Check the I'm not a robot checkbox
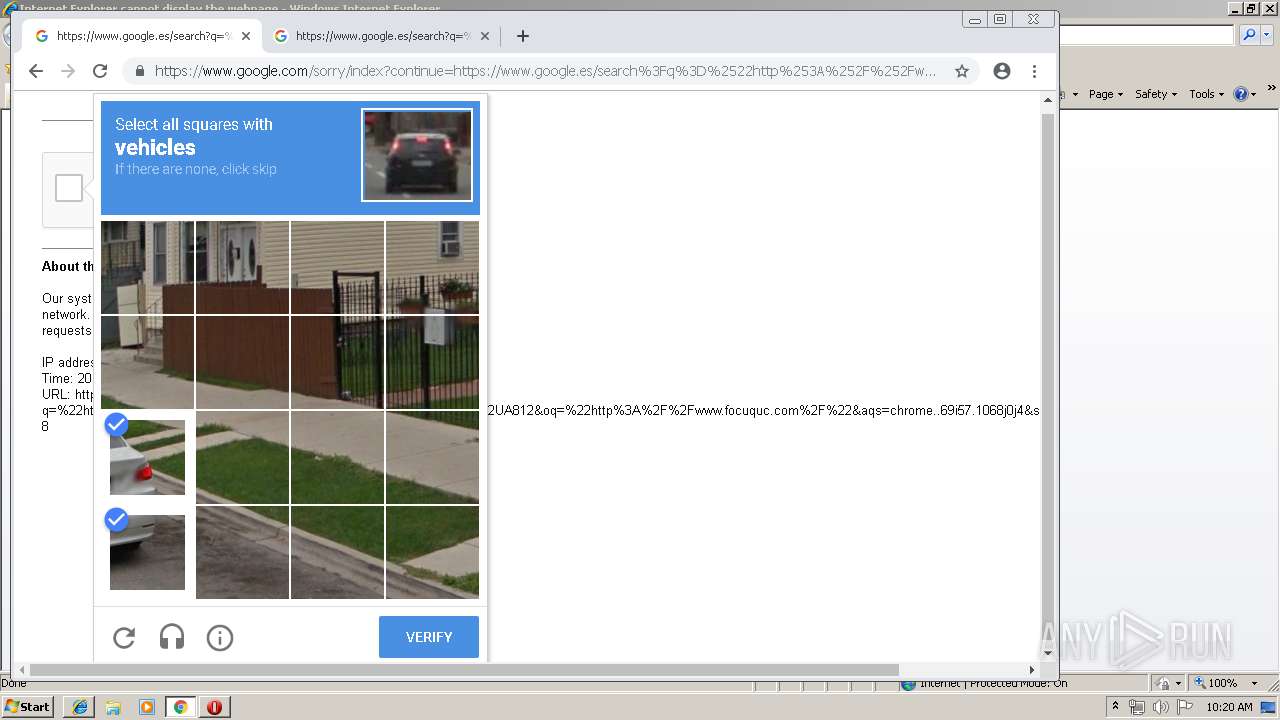 click(x=69, y=188)
